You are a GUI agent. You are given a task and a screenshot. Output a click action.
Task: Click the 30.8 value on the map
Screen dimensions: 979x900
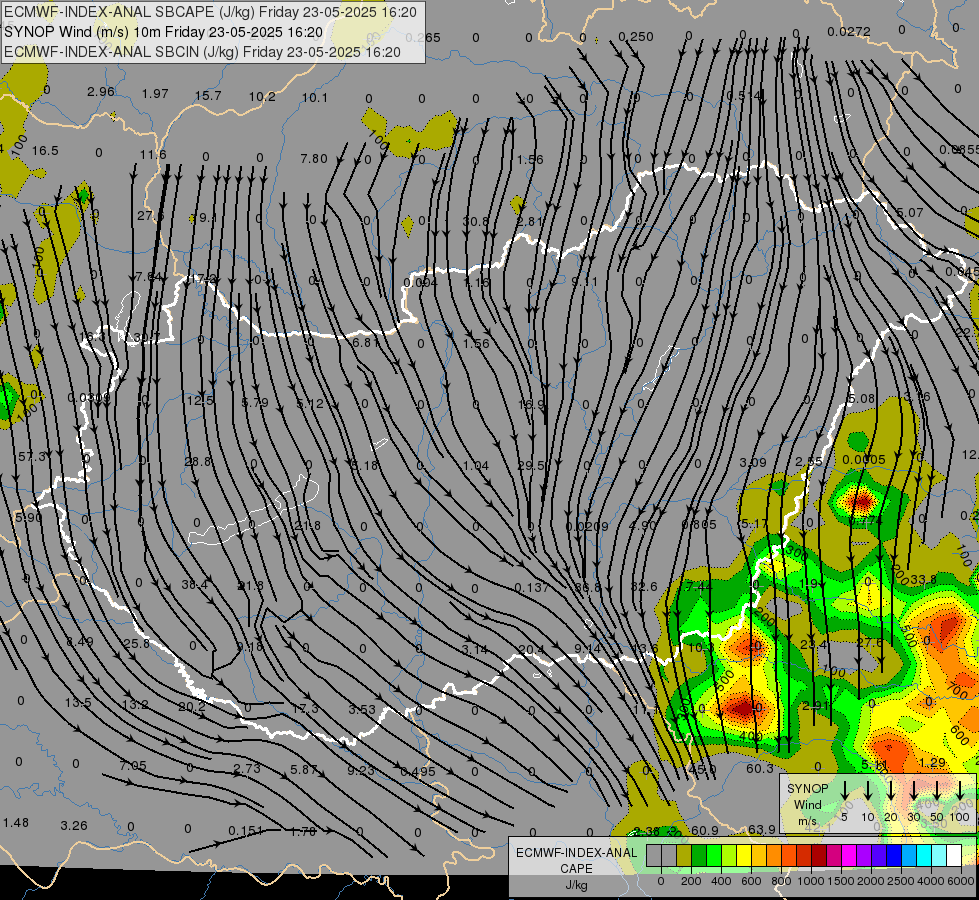[x=476, y=221]
